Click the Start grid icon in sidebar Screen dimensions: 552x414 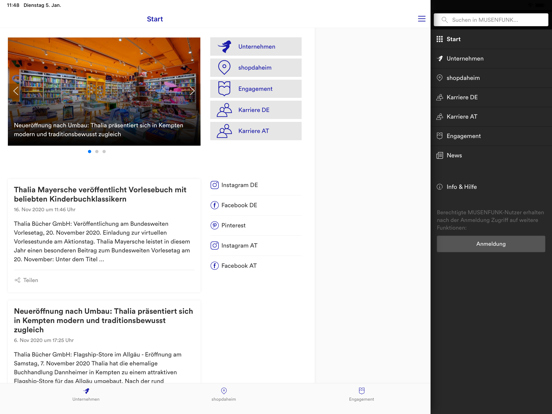[440, 39]
